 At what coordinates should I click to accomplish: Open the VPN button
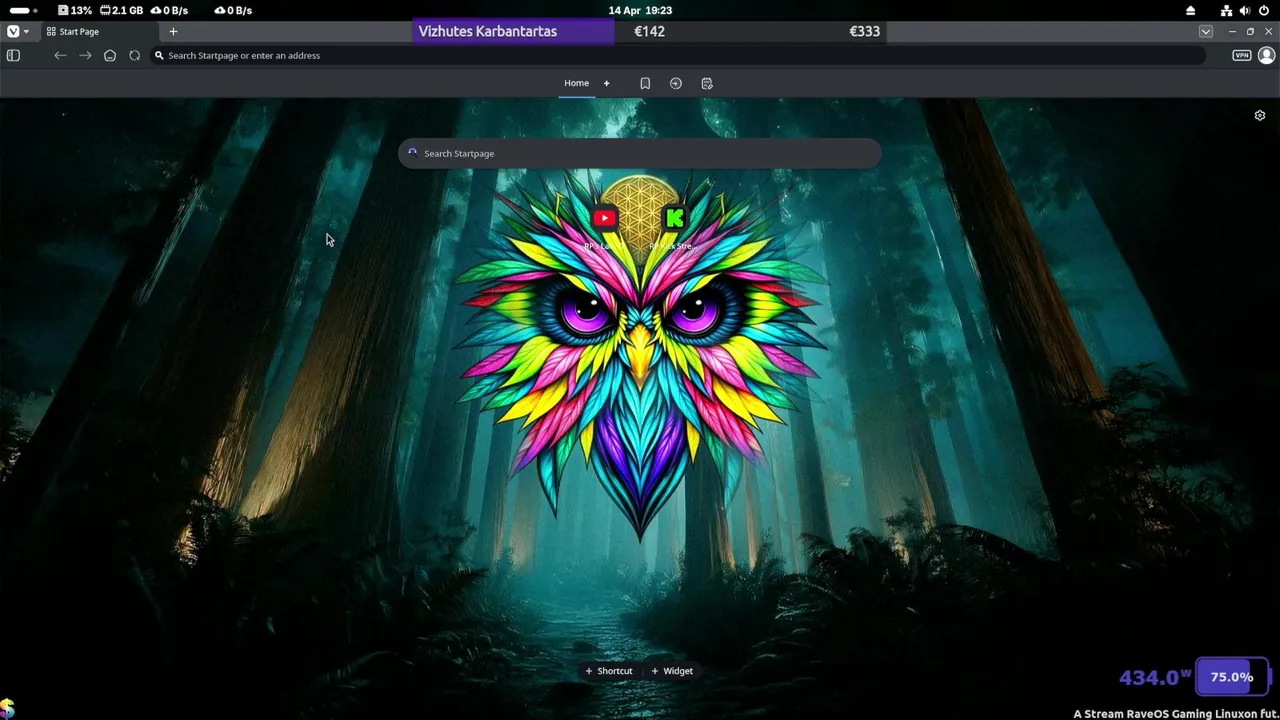1241,55
